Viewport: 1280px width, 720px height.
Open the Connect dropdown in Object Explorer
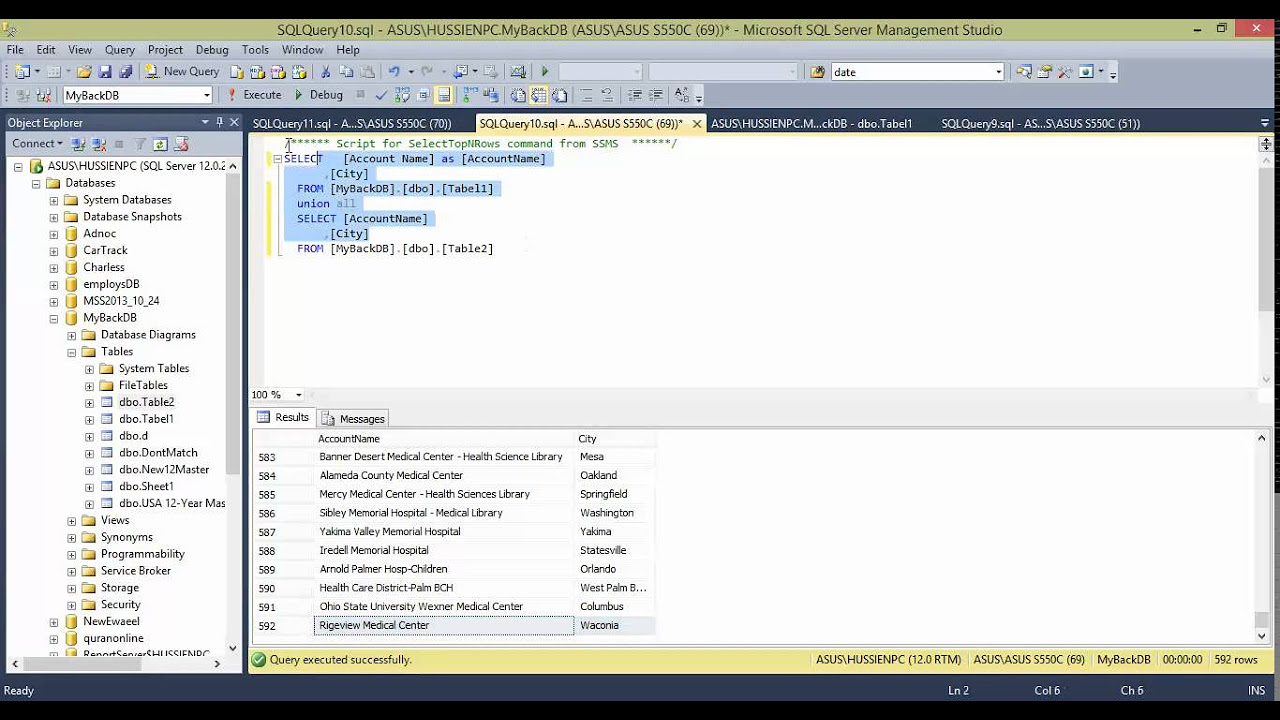[x=36, y=144]
